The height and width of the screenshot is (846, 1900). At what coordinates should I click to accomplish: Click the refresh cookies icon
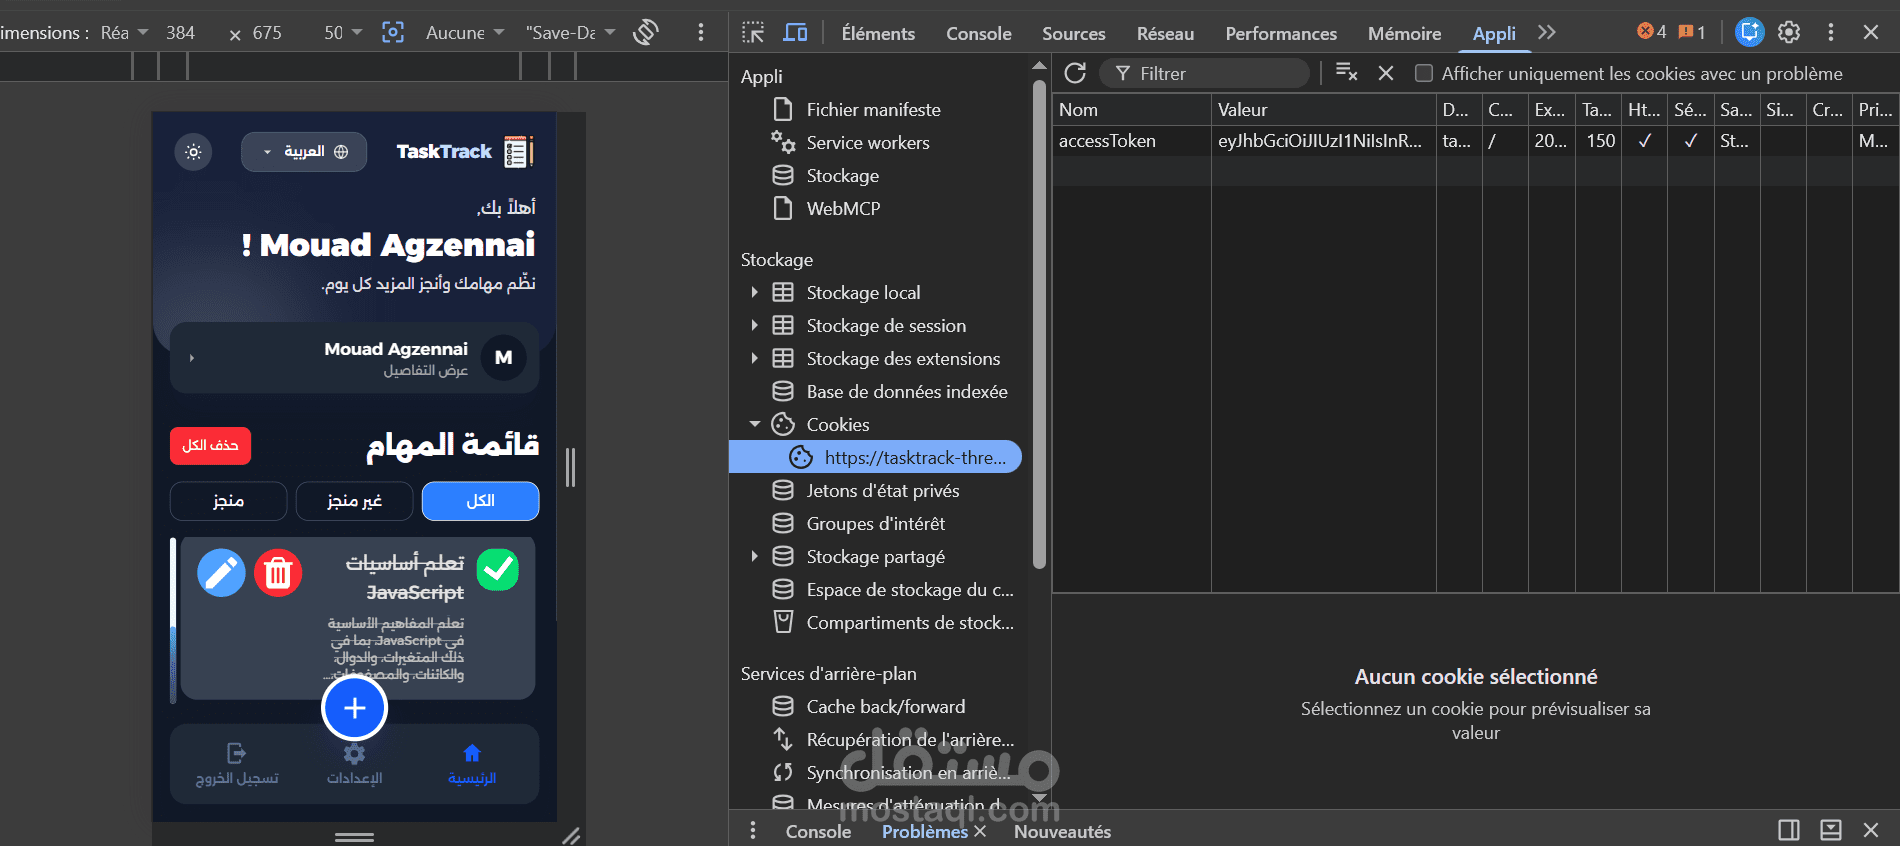pos(1075,73)
